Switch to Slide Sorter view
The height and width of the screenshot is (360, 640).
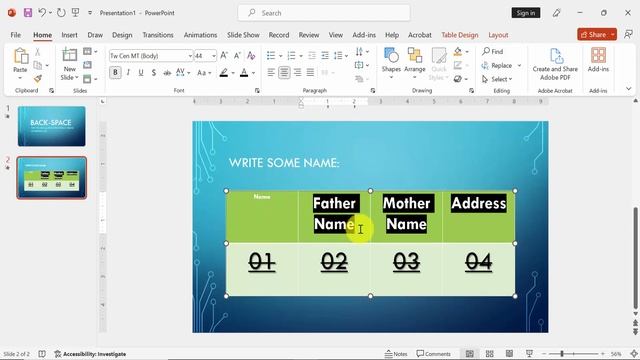pyautogui.click(x=489, y=353)
